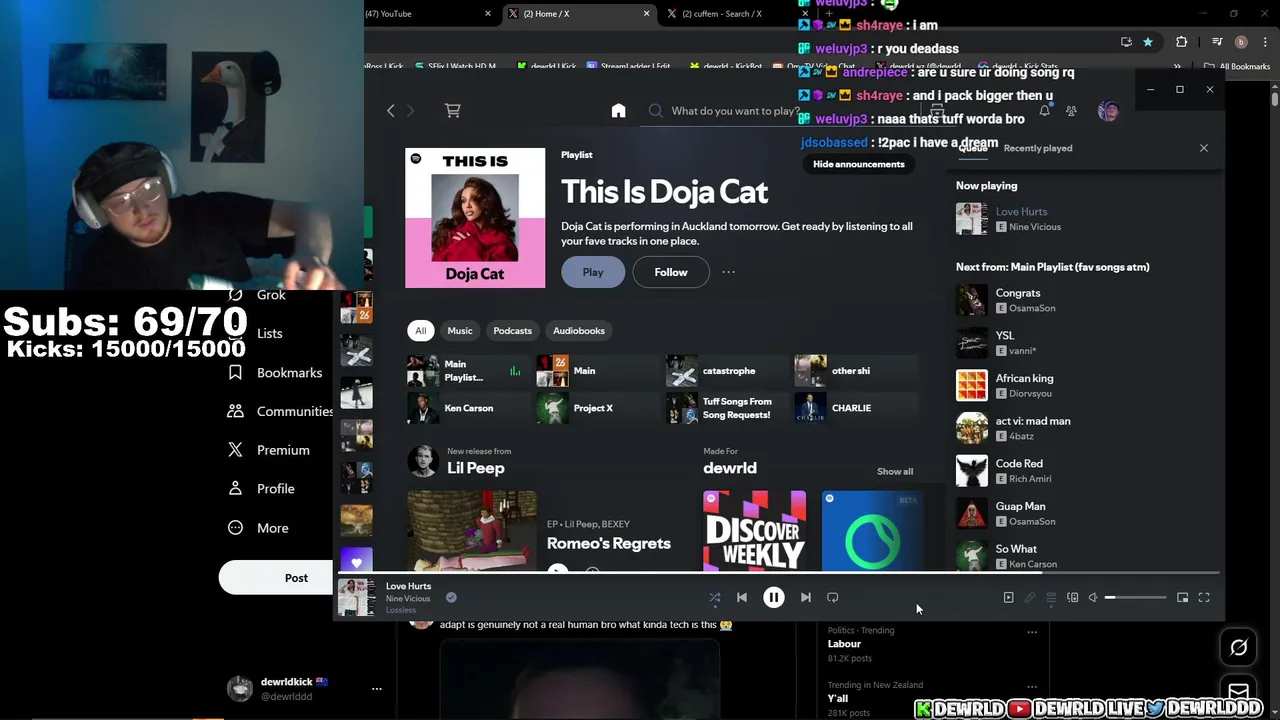Adjust the Spotify volume slider
This screenshot has height=720, width=1280.
pyautogui.click(x=1135, y=598)
